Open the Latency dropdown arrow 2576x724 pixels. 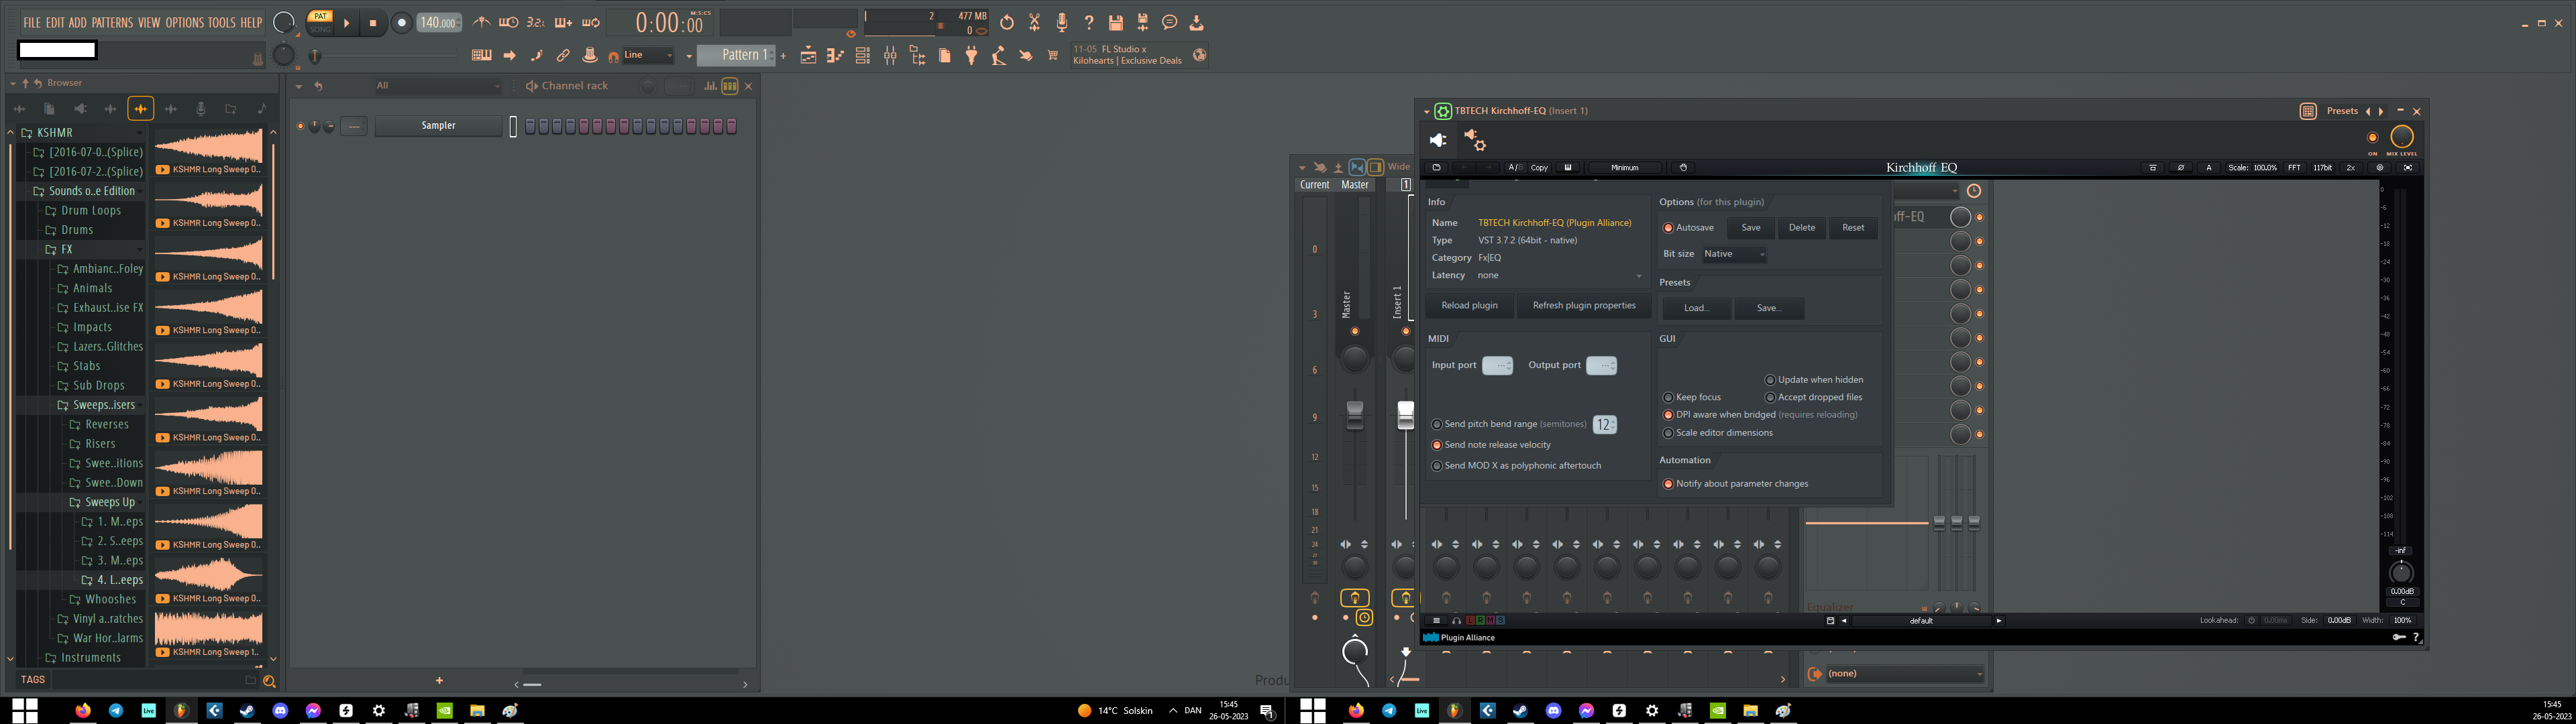[x=1638, y=276]
